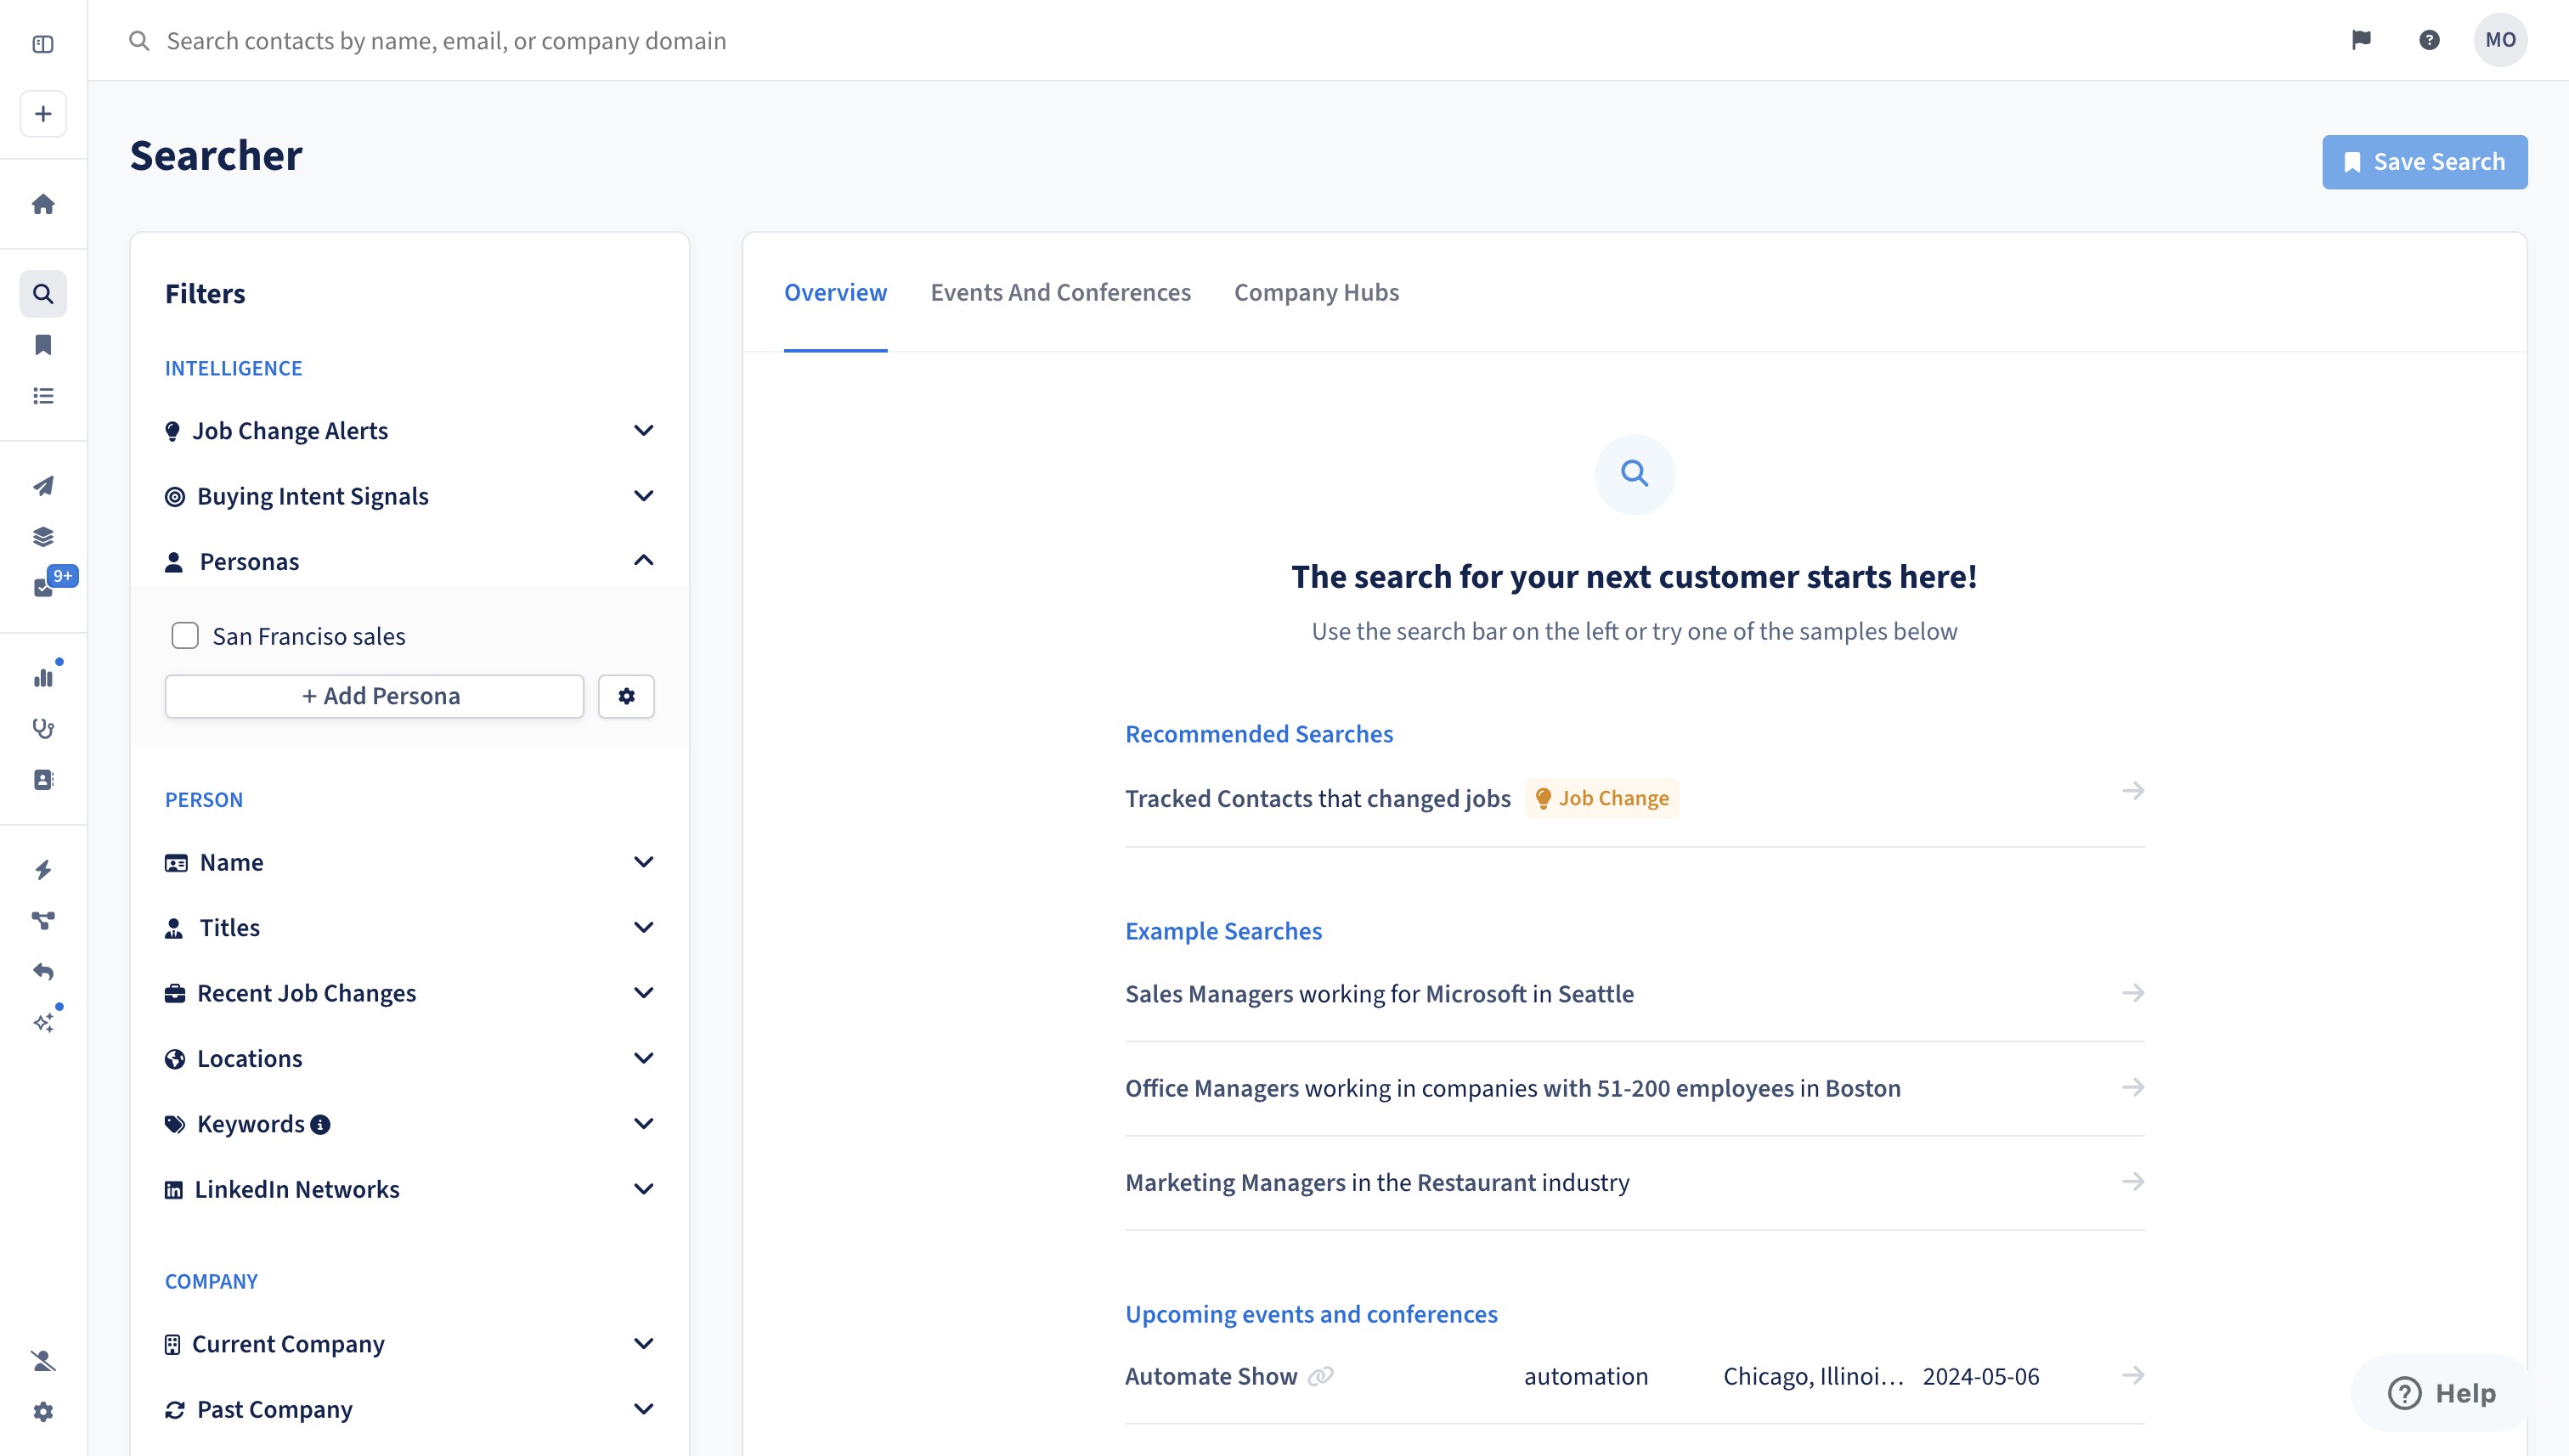
Task: Open the analytics bar chart icon
Action: tap(43, 678)
